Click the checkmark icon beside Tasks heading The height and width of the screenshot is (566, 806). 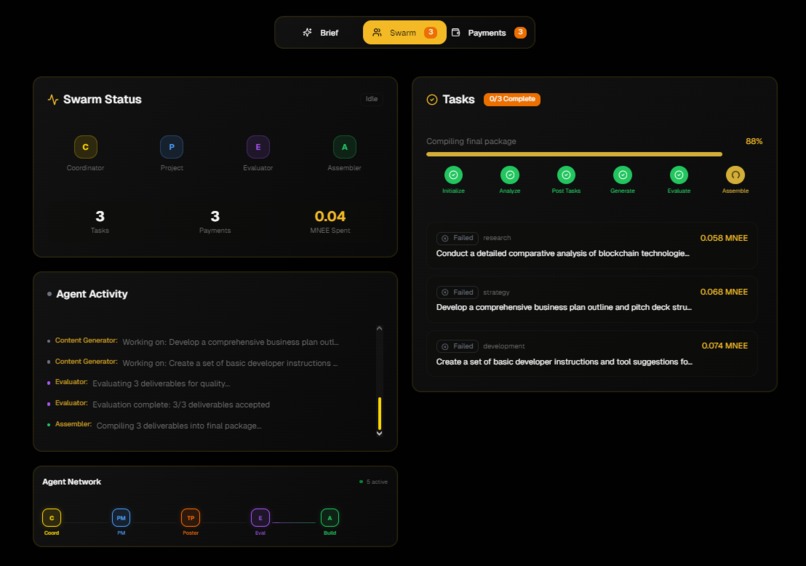pyautogui.click(x=432, y=99)
